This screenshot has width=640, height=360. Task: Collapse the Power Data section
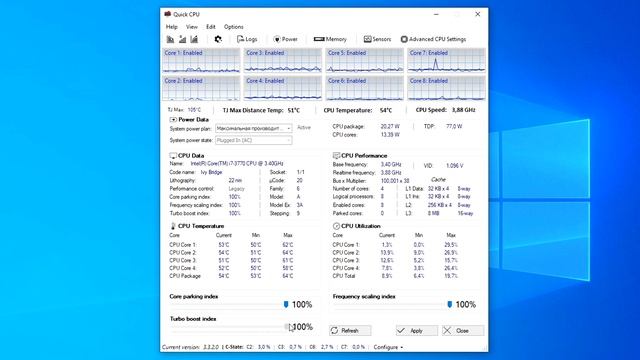point(173,120)
